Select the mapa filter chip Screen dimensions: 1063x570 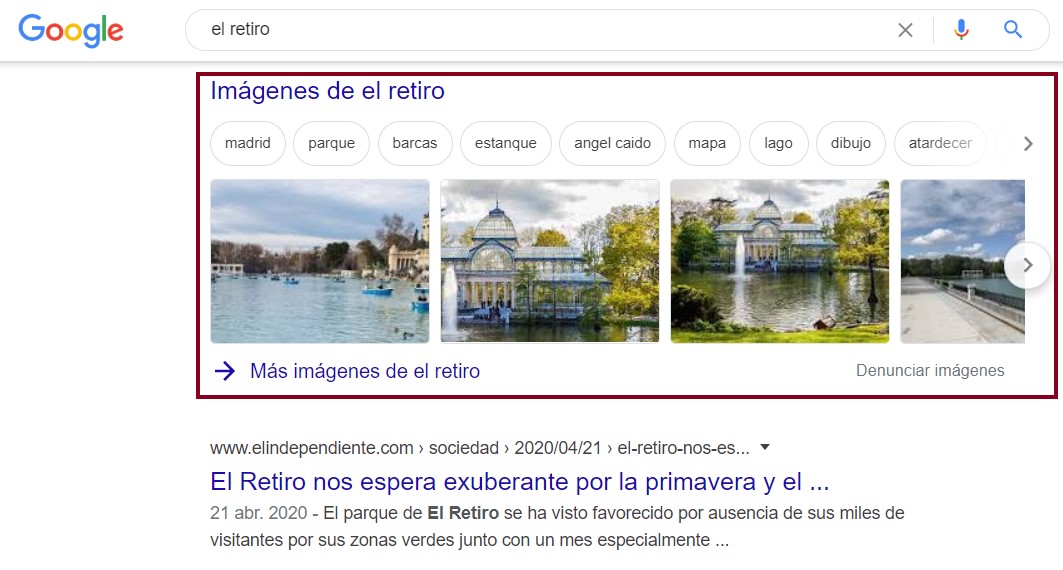tap(707, 143)
